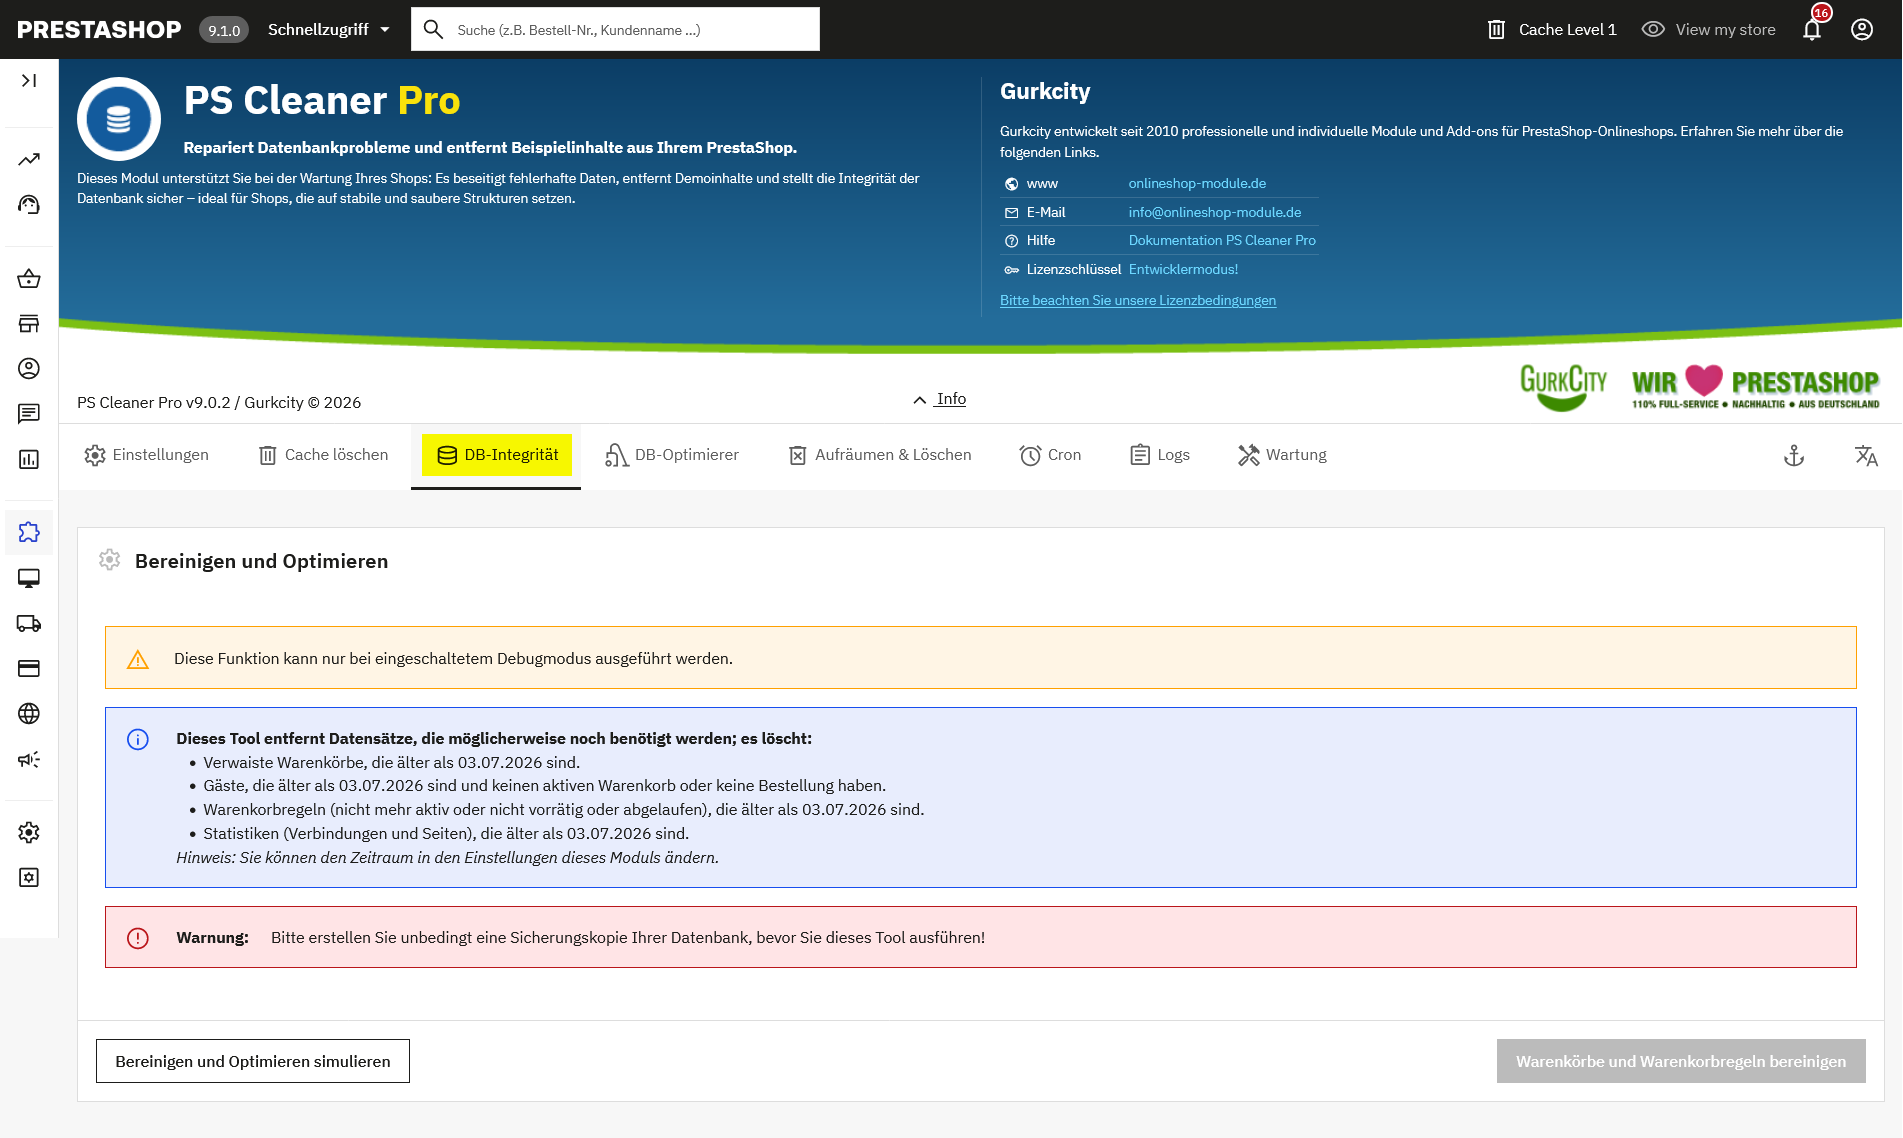
Task: Click the 'PS Cleaner Pro v9.0.2 / Gurkcity © 2026' text
Action: coord(219,402)
